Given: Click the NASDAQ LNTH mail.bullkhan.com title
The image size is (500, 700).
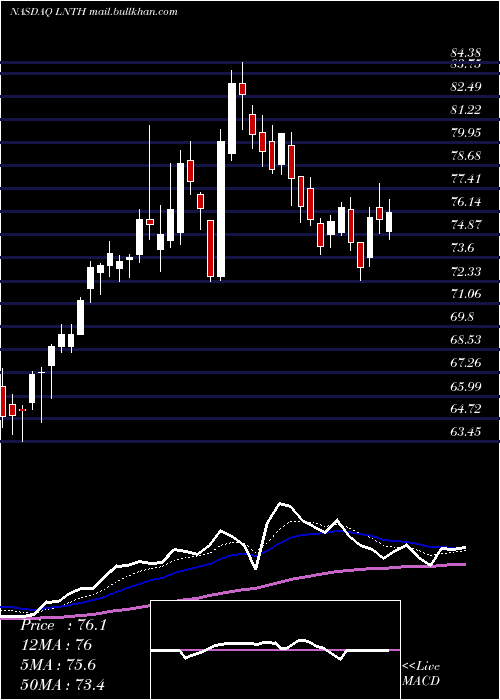Looking at the screenshot, I should tap(94, 12).
